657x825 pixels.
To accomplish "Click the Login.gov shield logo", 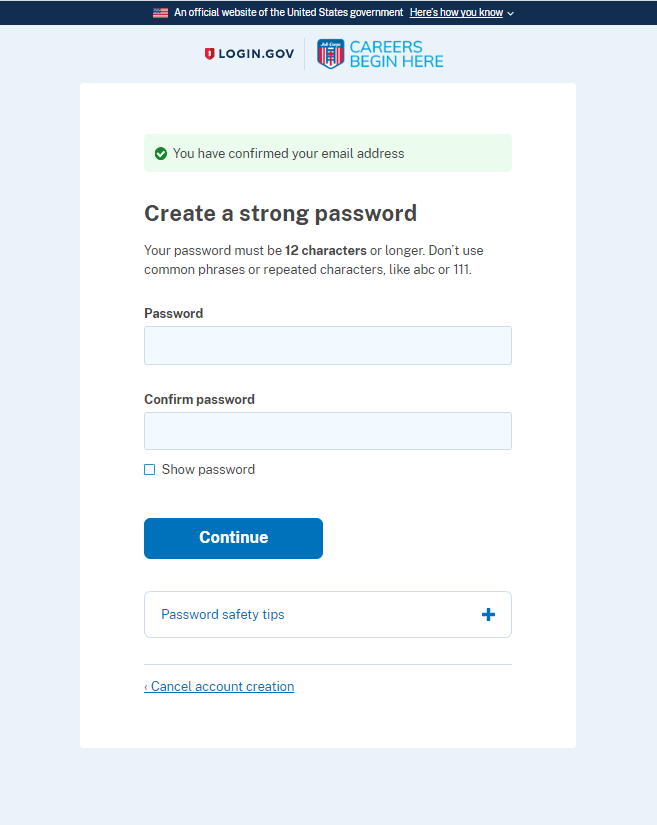I will click(x=209, y=54).
